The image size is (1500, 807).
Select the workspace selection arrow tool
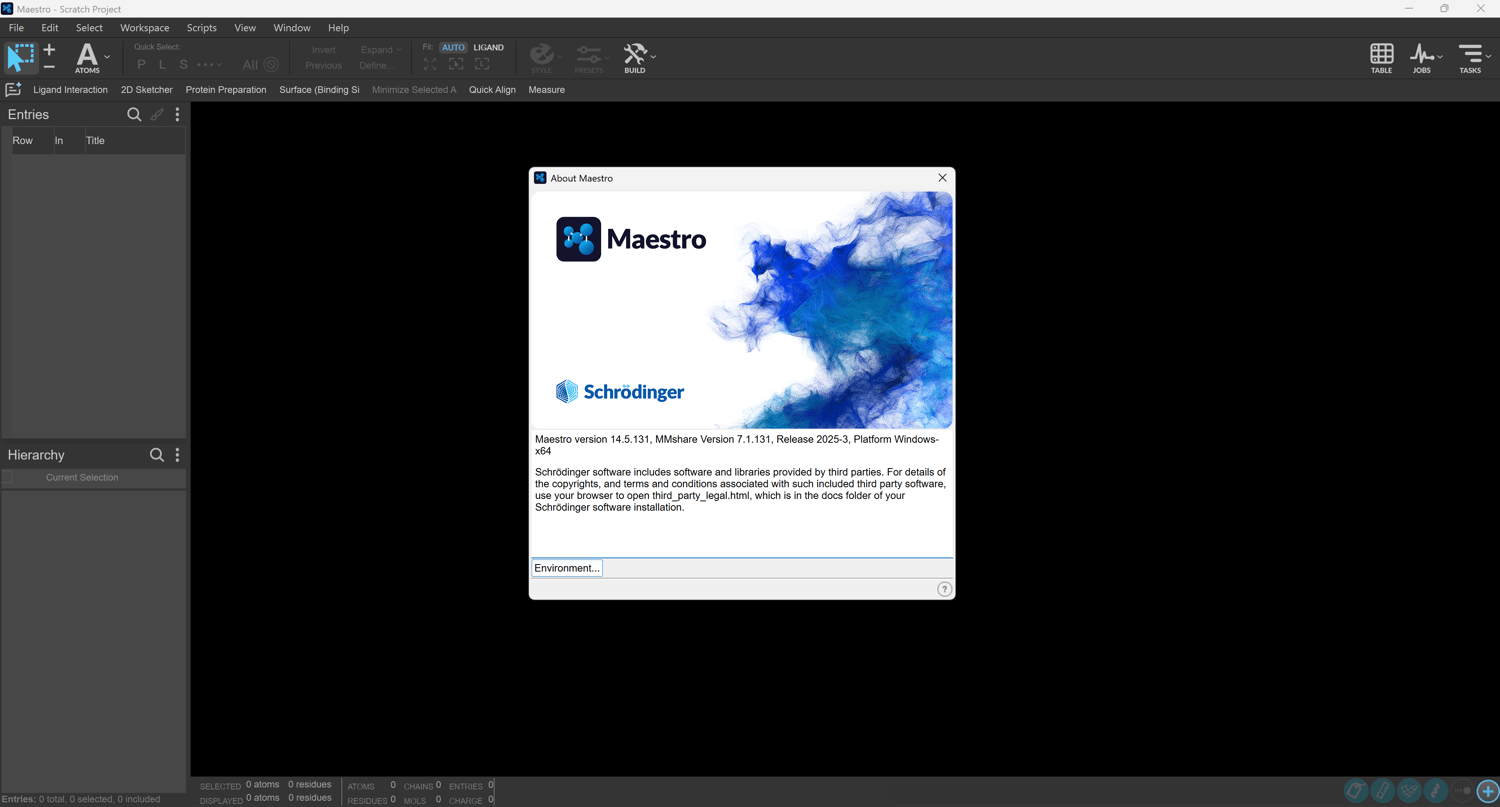point(20,57)
